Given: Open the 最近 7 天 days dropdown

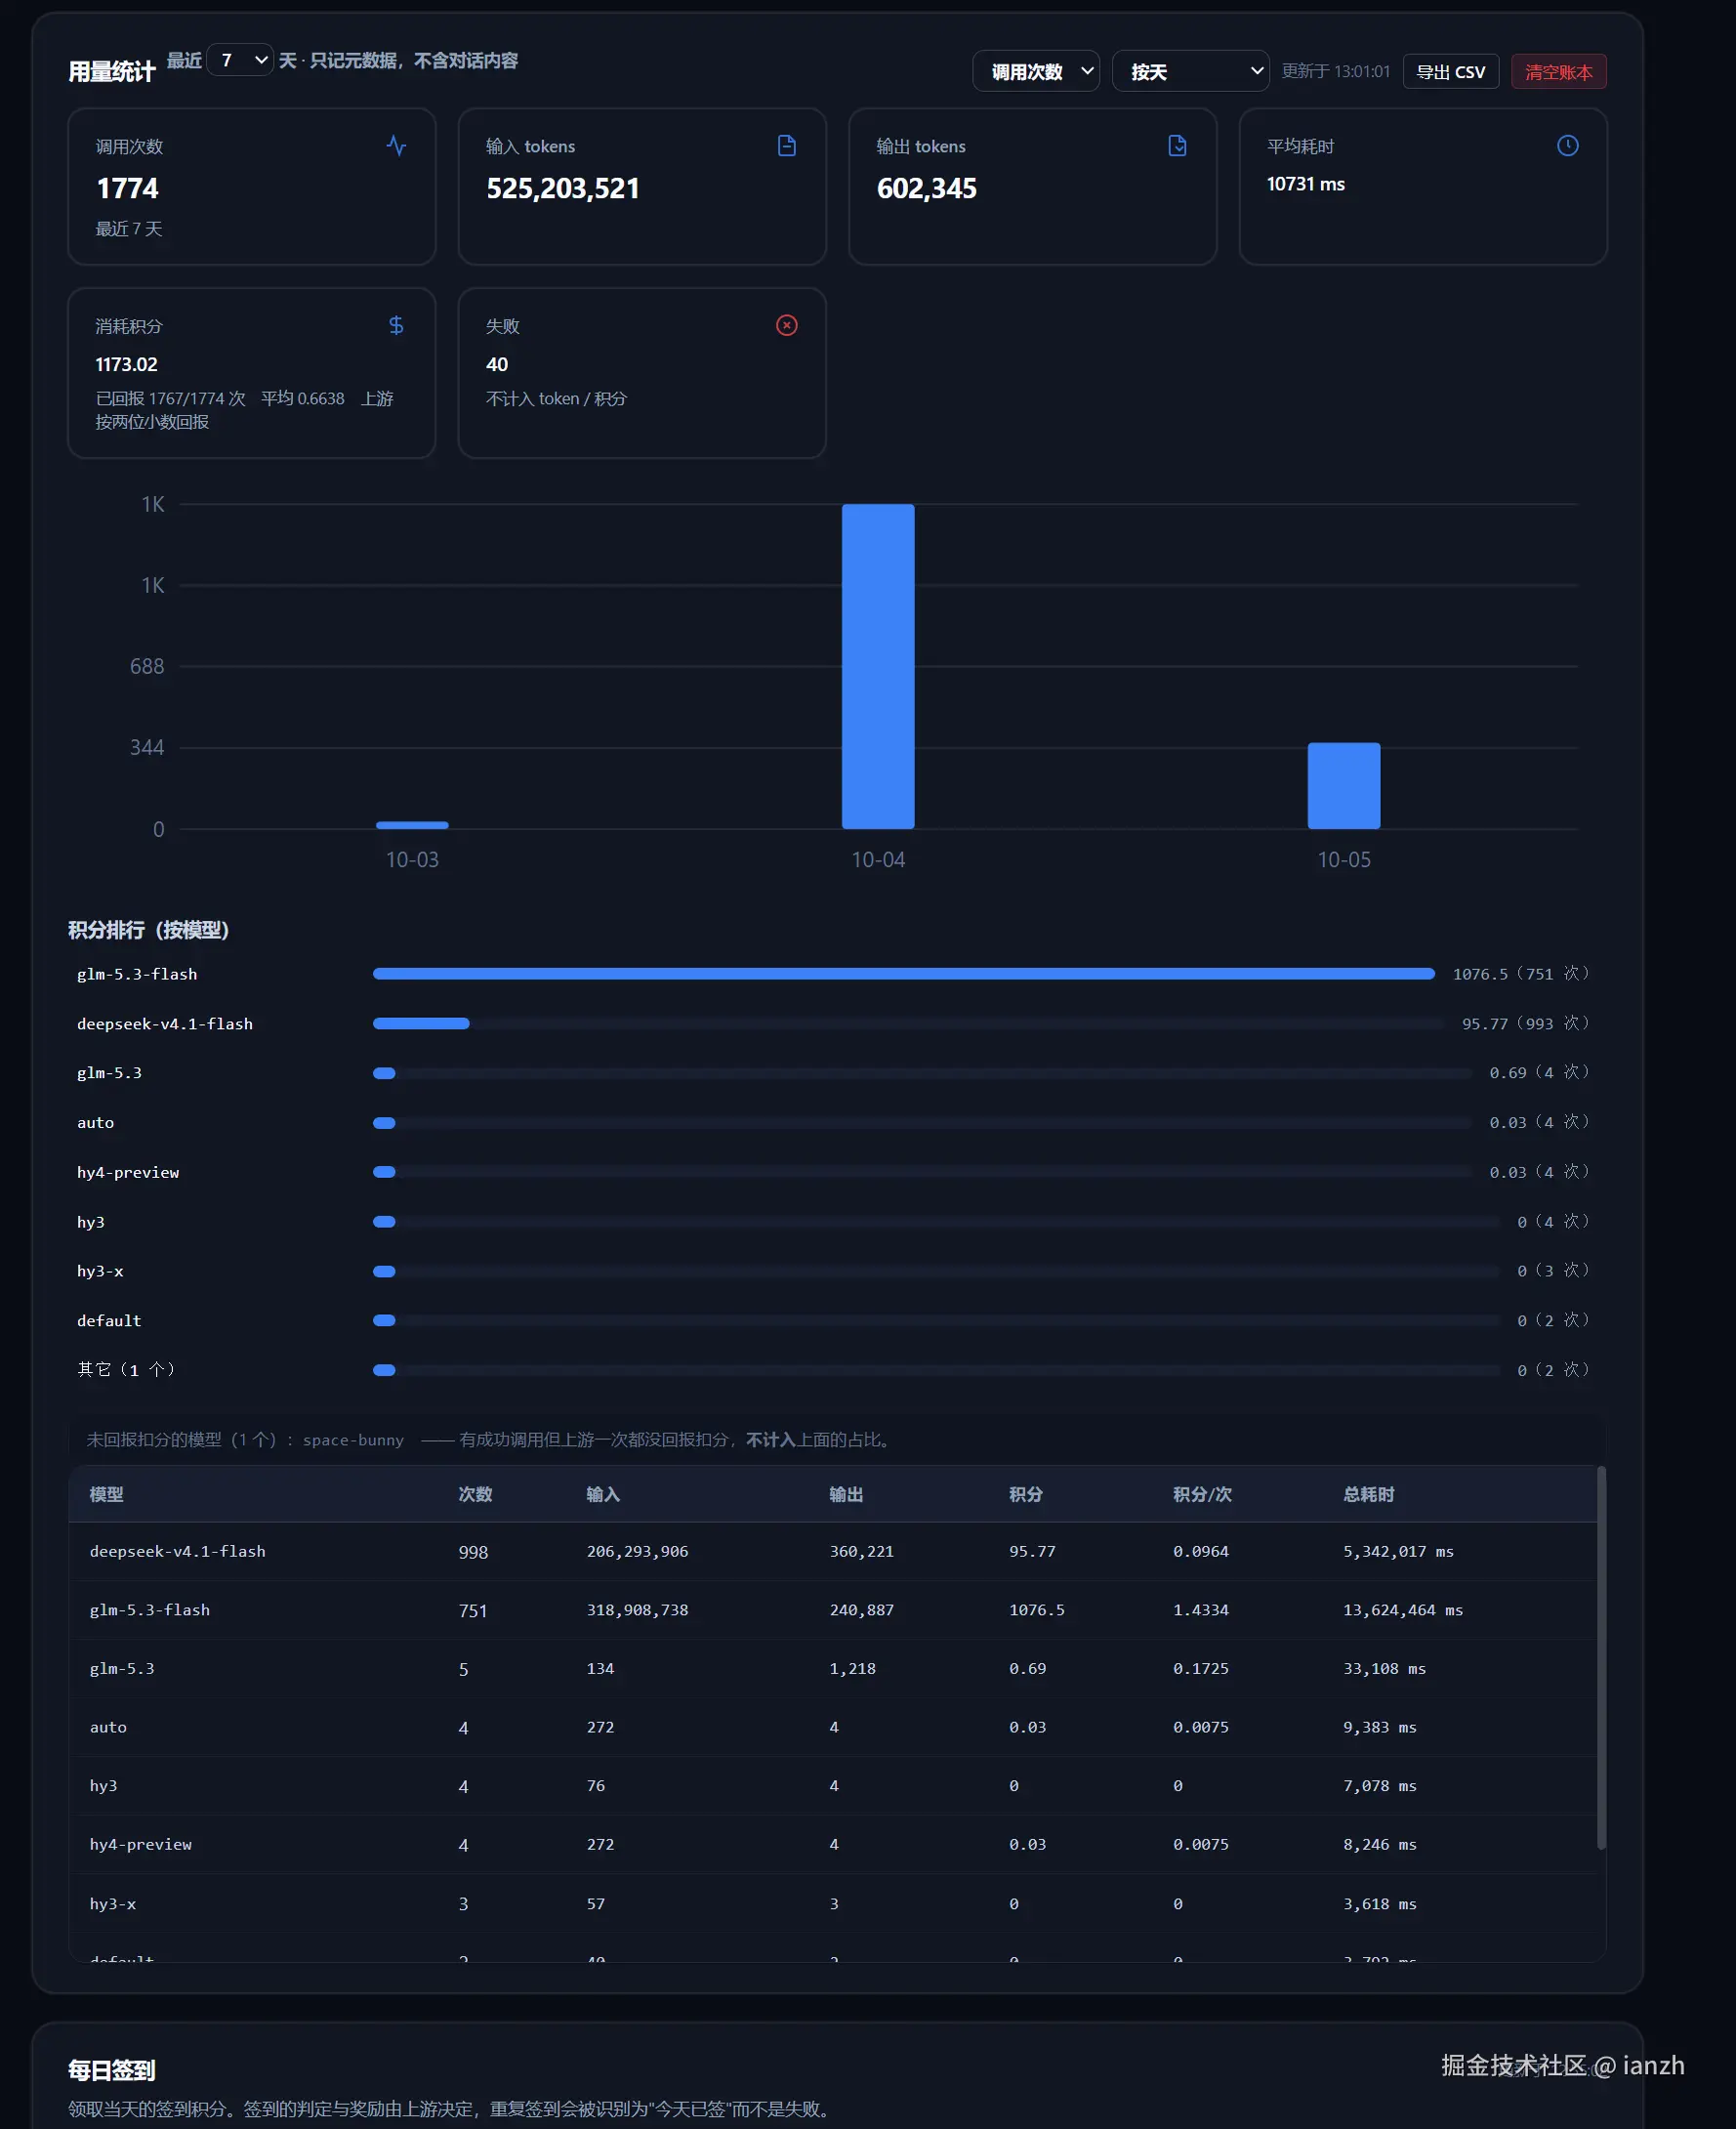Looking at the screenshot, I should (x=240, y=60).
